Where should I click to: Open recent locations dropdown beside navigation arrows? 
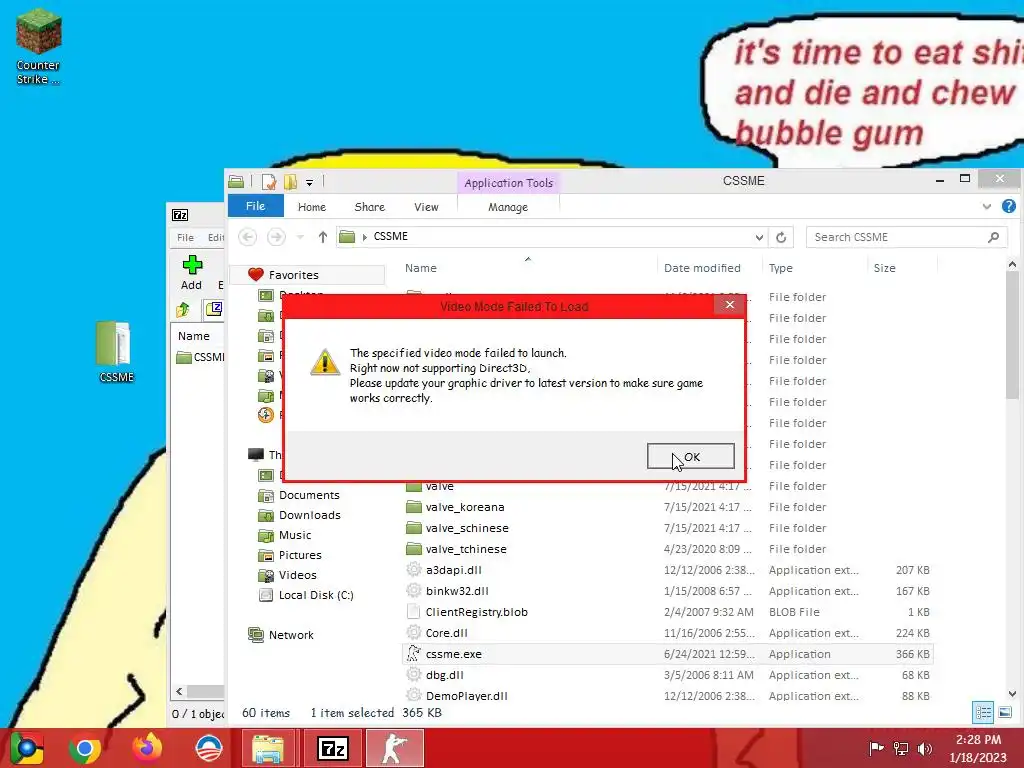(300, 237)
